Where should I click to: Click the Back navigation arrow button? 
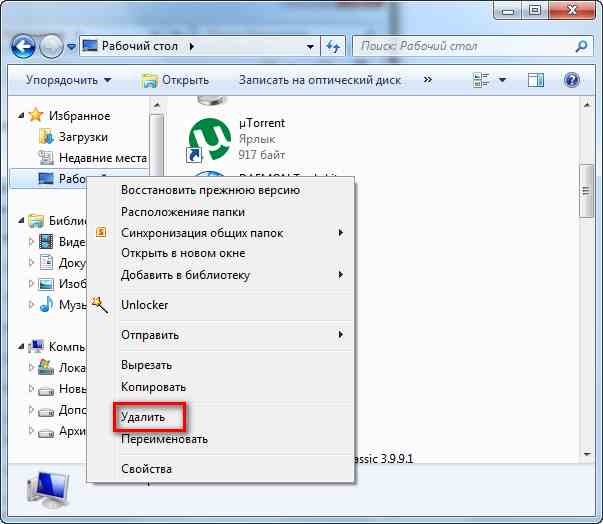[24, 46]
